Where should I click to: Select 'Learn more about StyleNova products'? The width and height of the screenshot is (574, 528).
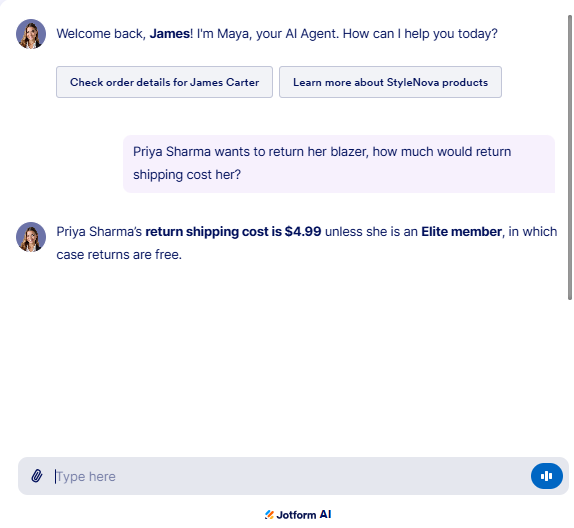pyautogui.click(x=390, y=82)
